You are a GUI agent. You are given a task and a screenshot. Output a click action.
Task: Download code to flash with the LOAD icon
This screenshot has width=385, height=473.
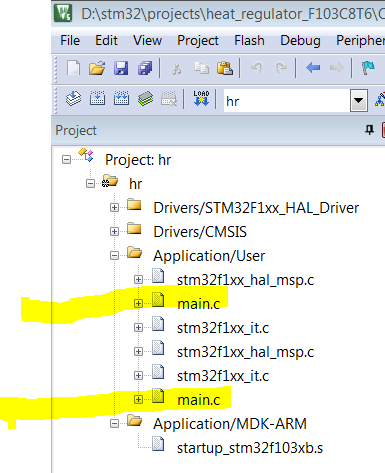201,99
